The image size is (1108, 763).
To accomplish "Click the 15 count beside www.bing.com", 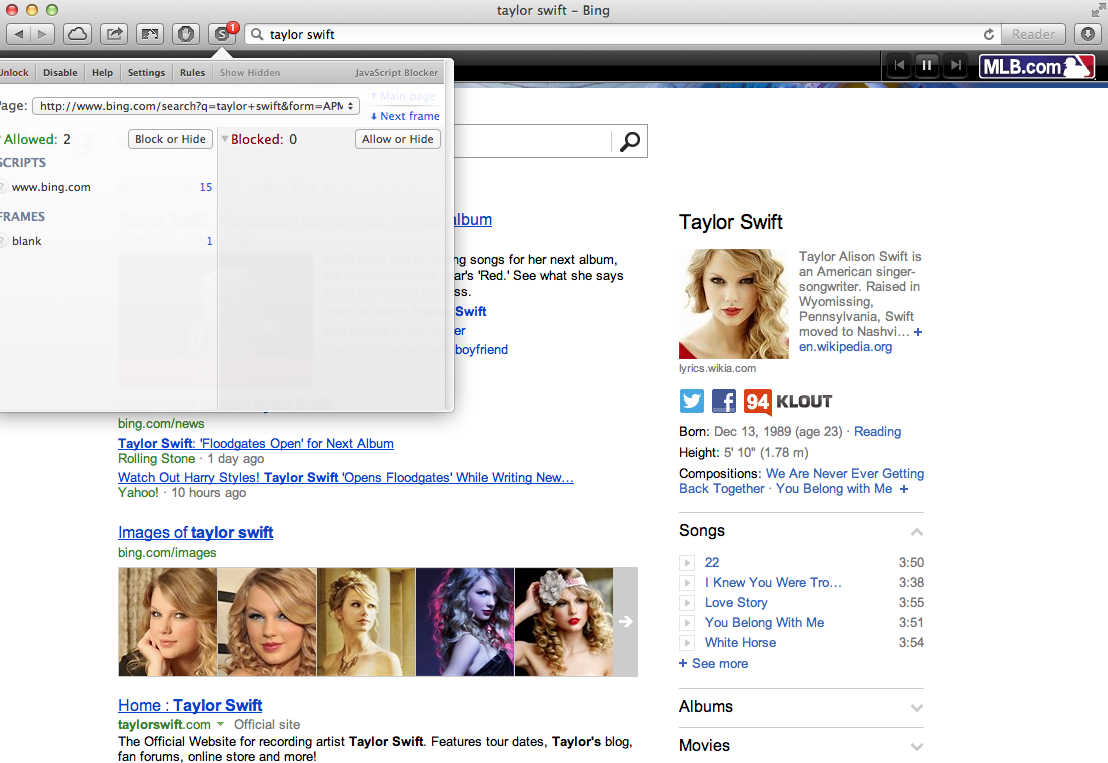I will [206, 187].
